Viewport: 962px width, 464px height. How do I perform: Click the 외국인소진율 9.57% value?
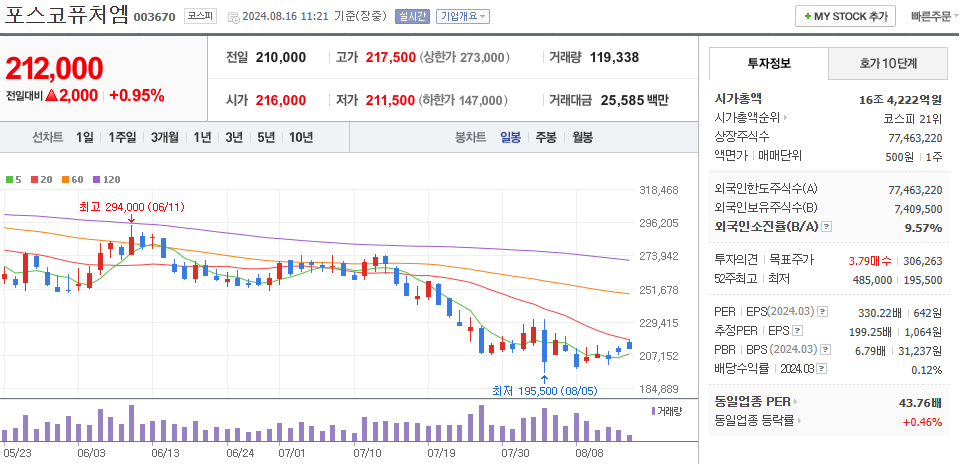point(923,228)
